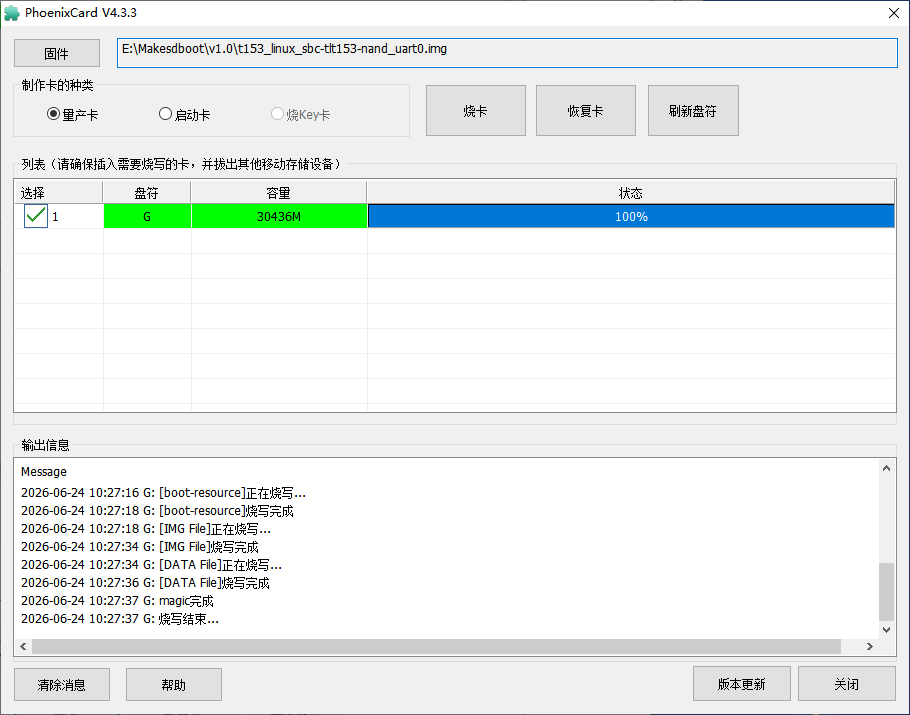Click the 容量 column header
The height and width of the screenshot is (715, 910).
pos(279,193)
